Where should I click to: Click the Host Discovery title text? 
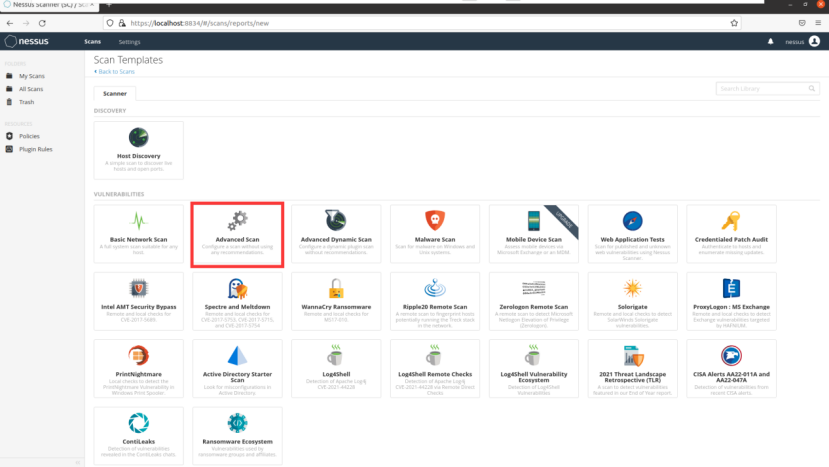[139, 156]
